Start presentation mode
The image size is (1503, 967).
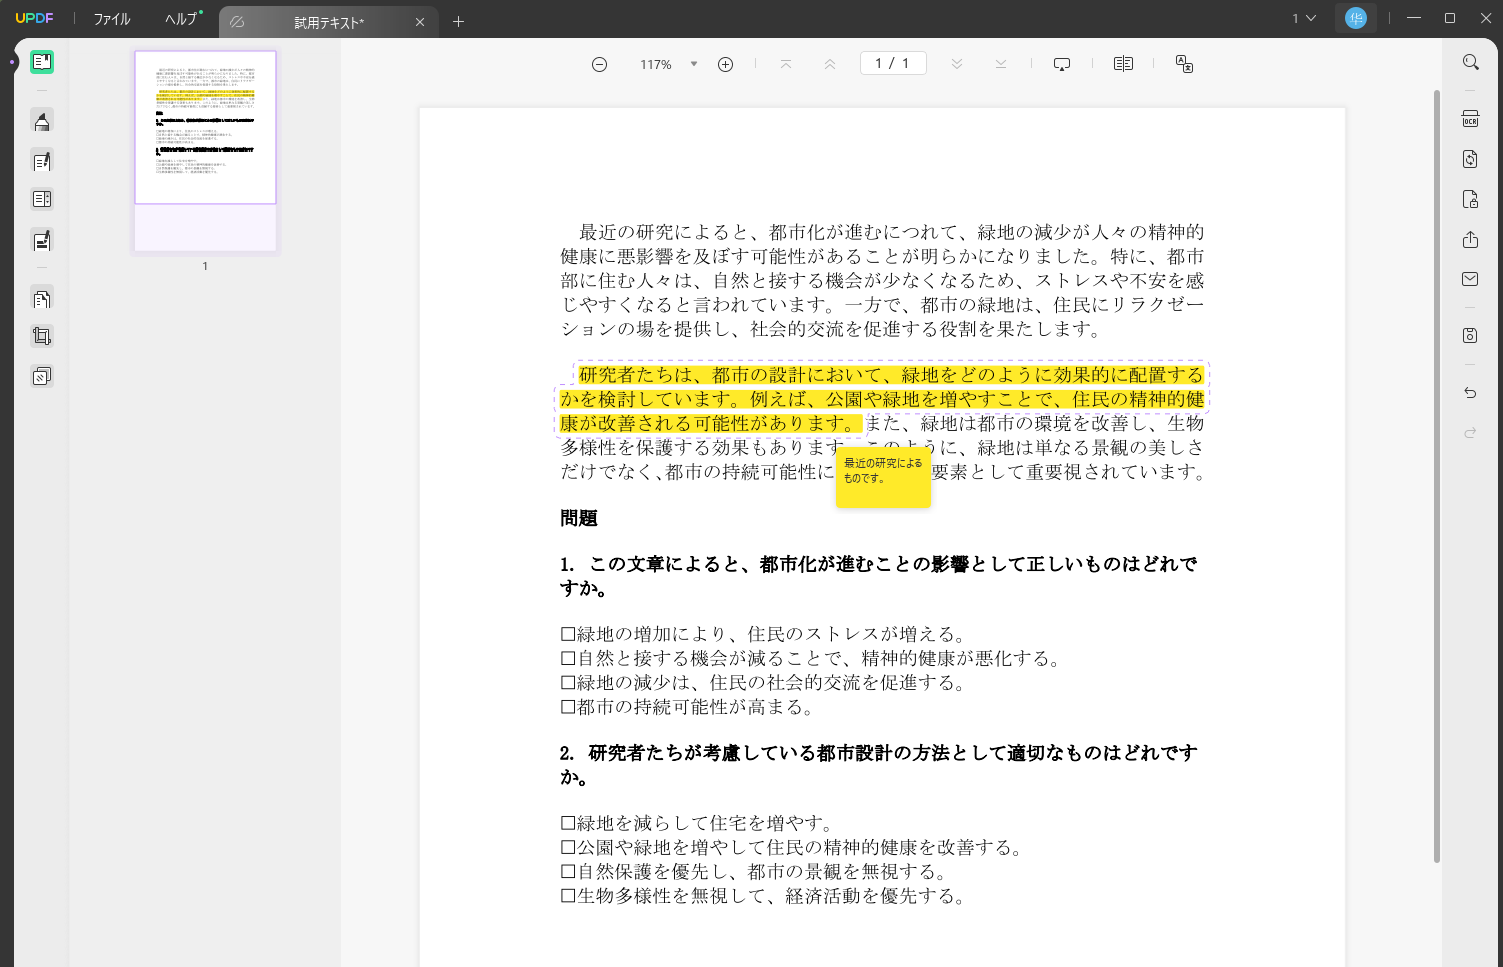[1061, 63]
